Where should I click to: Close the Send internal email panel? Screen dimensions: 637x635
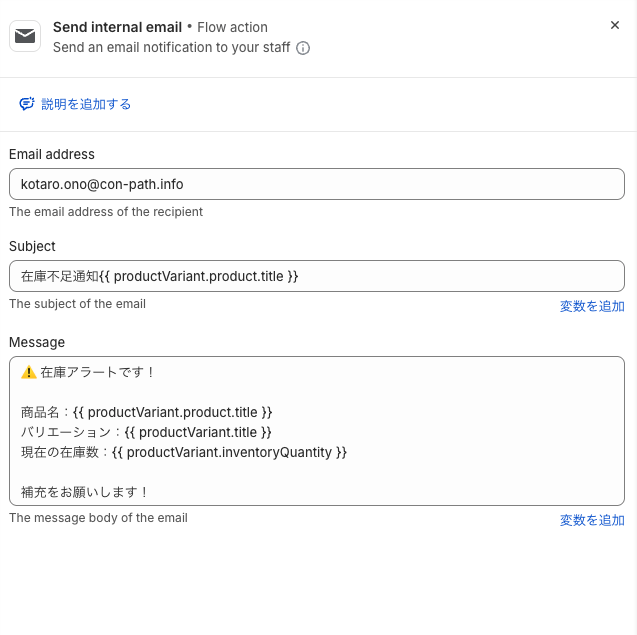615,25
